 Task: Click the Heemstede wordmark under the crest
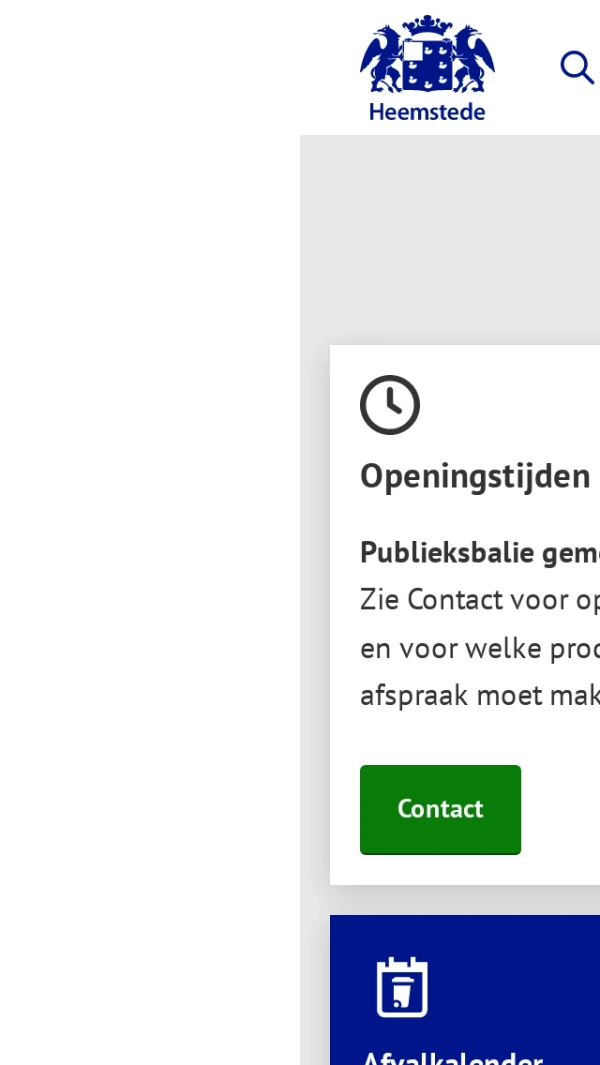(x=427, y=111)
